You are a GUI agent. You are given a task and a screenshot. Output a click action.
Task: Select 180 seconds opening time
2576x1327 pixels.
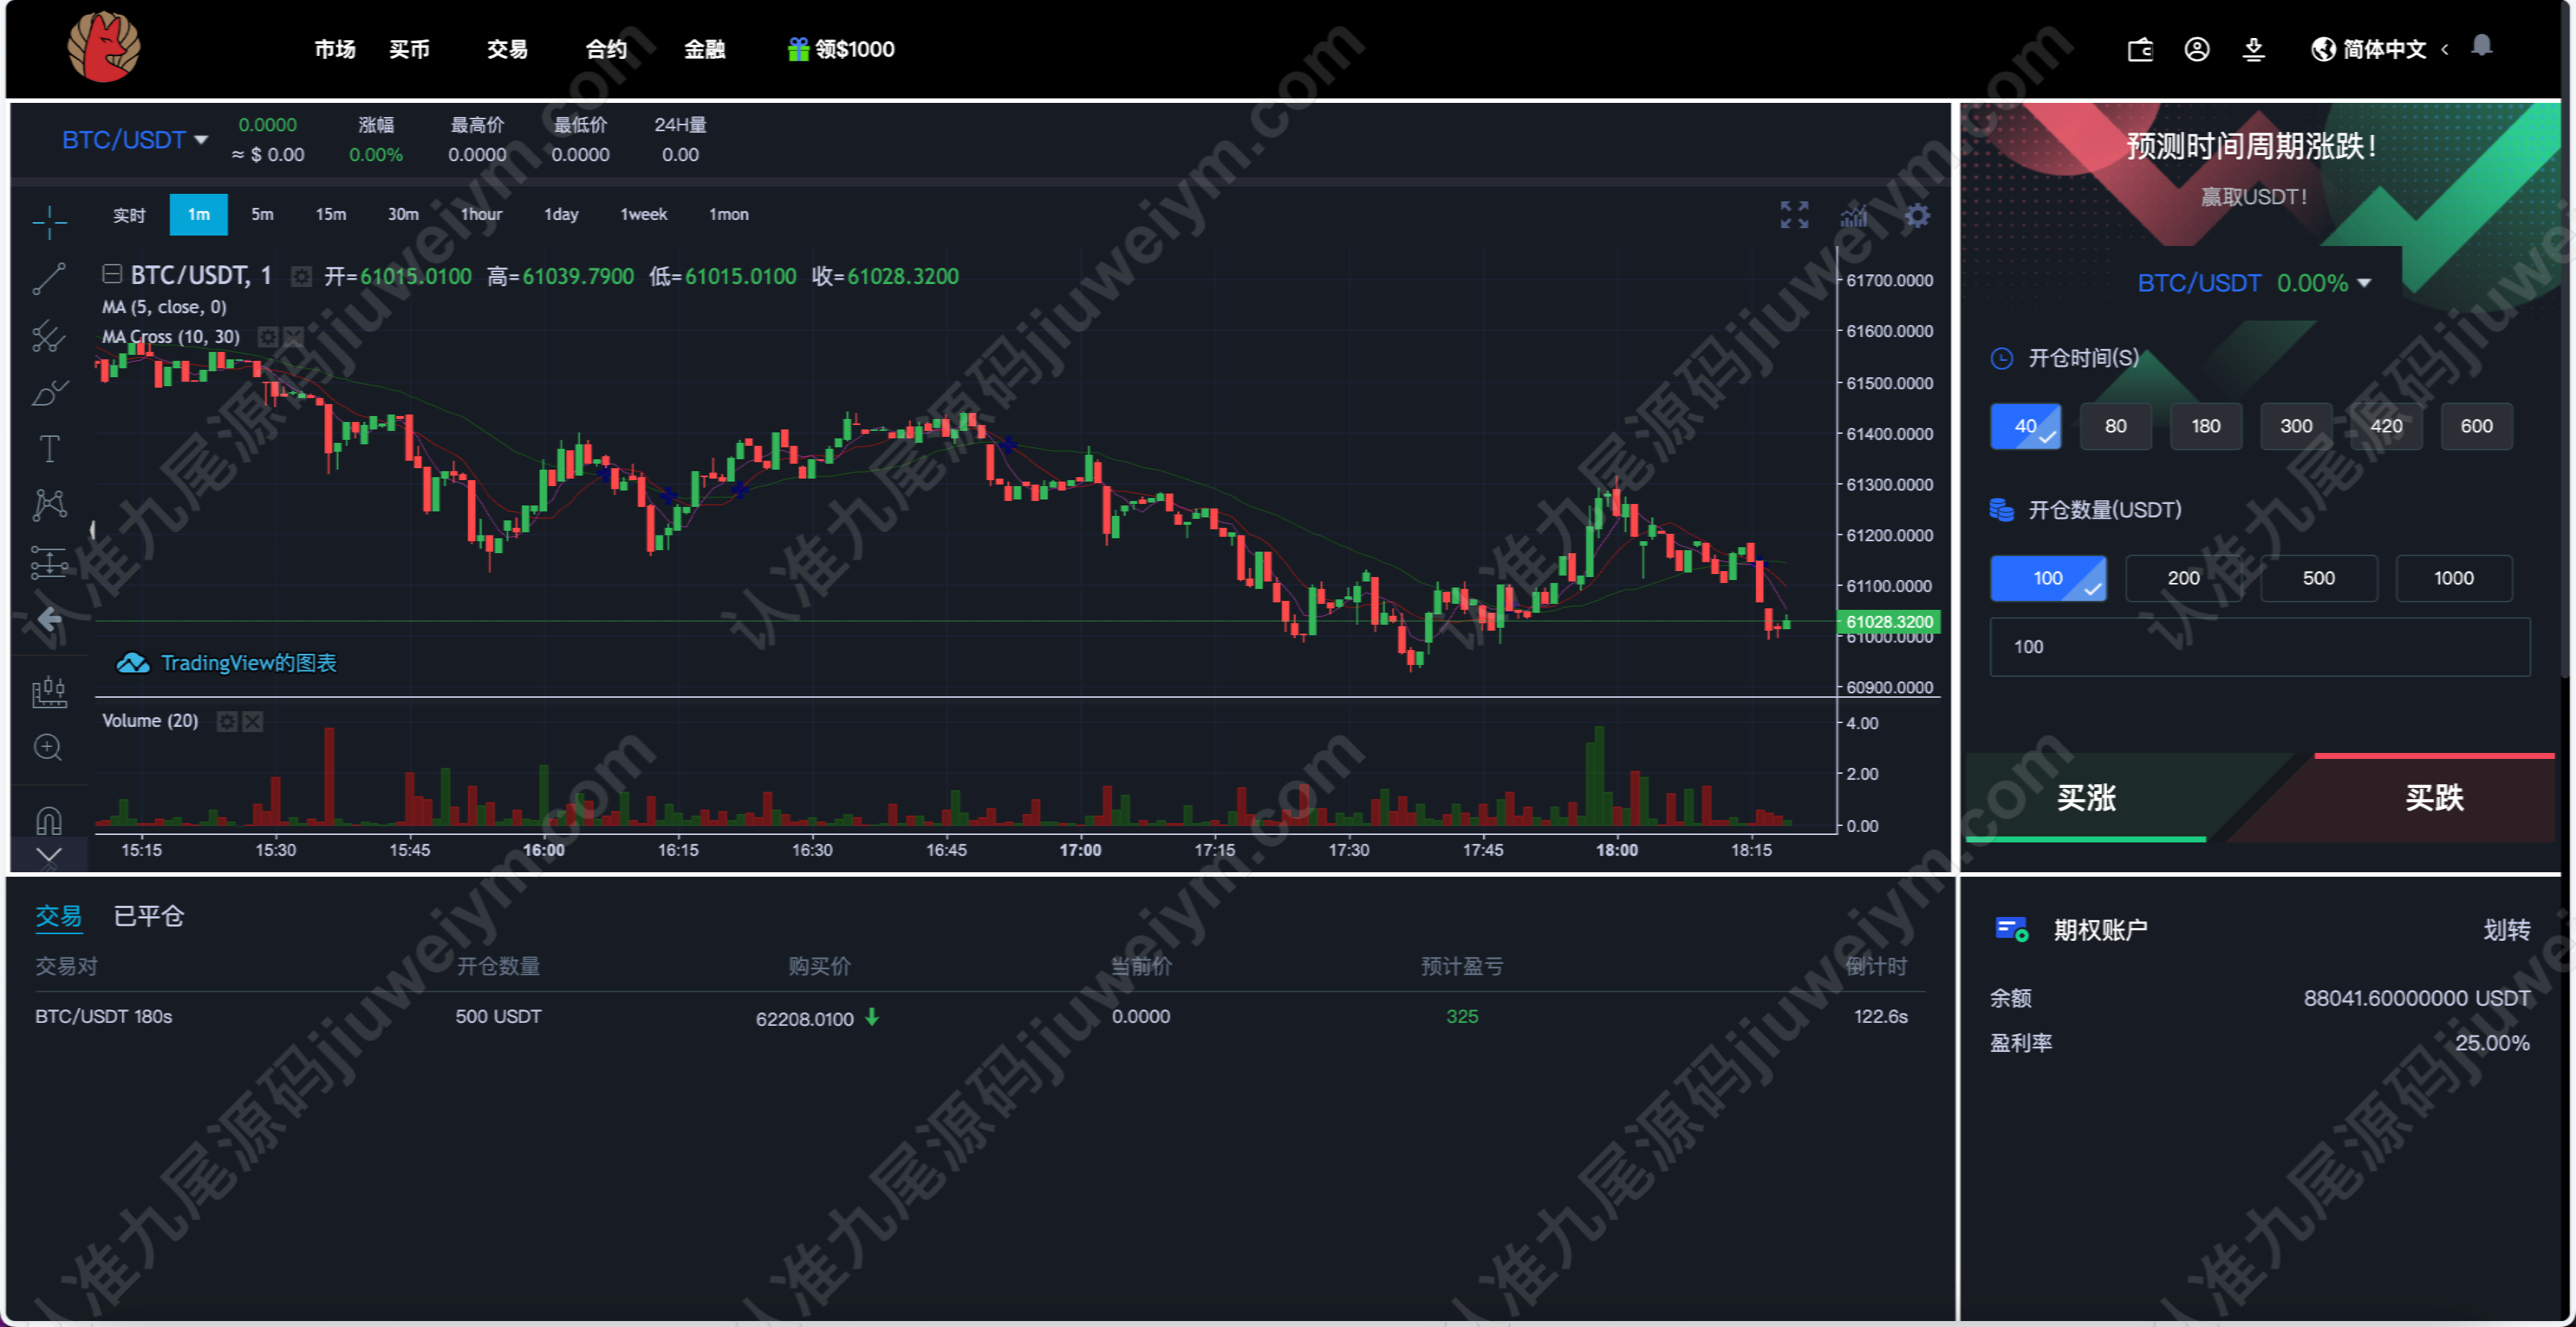pyautogui.click(x=2205, y=426)
